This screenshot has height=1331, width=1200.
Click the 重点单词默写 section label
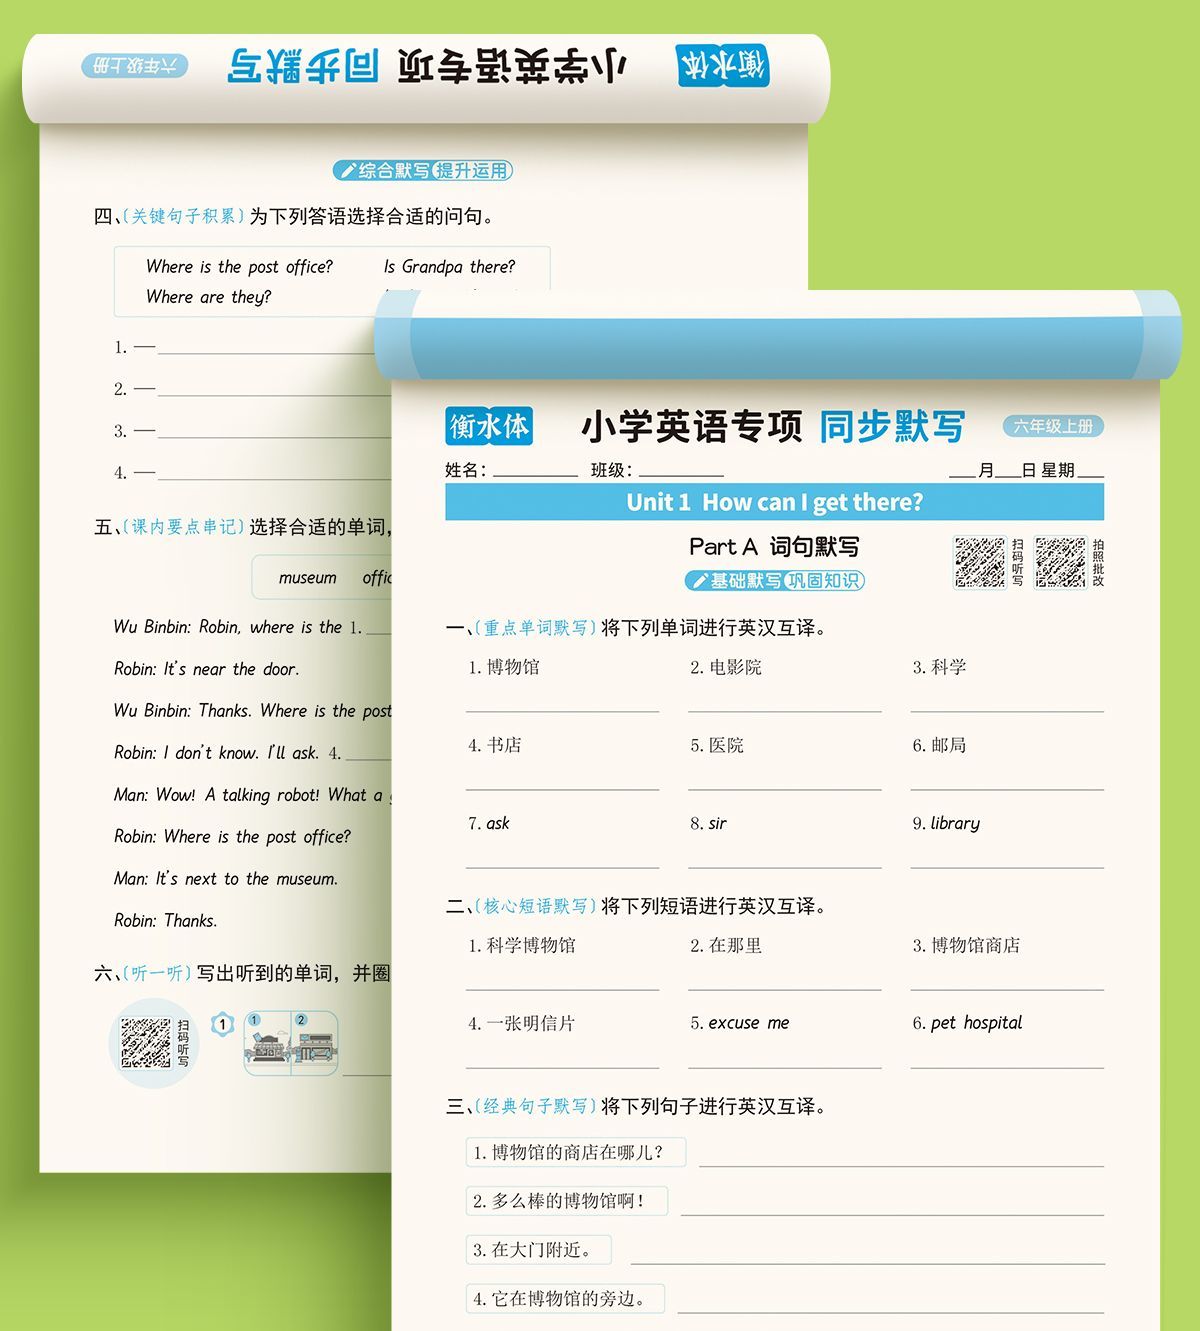coord(535,628)
